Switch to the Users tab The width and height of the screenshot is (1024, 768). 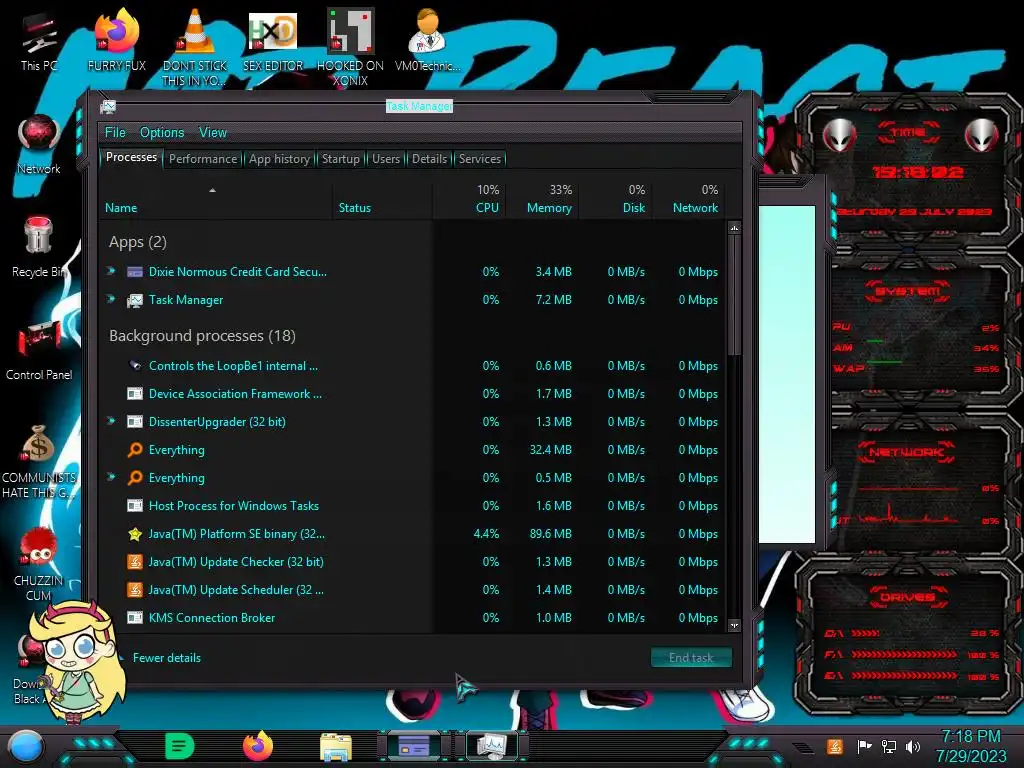pyautogui.click(x=386, y=159)
